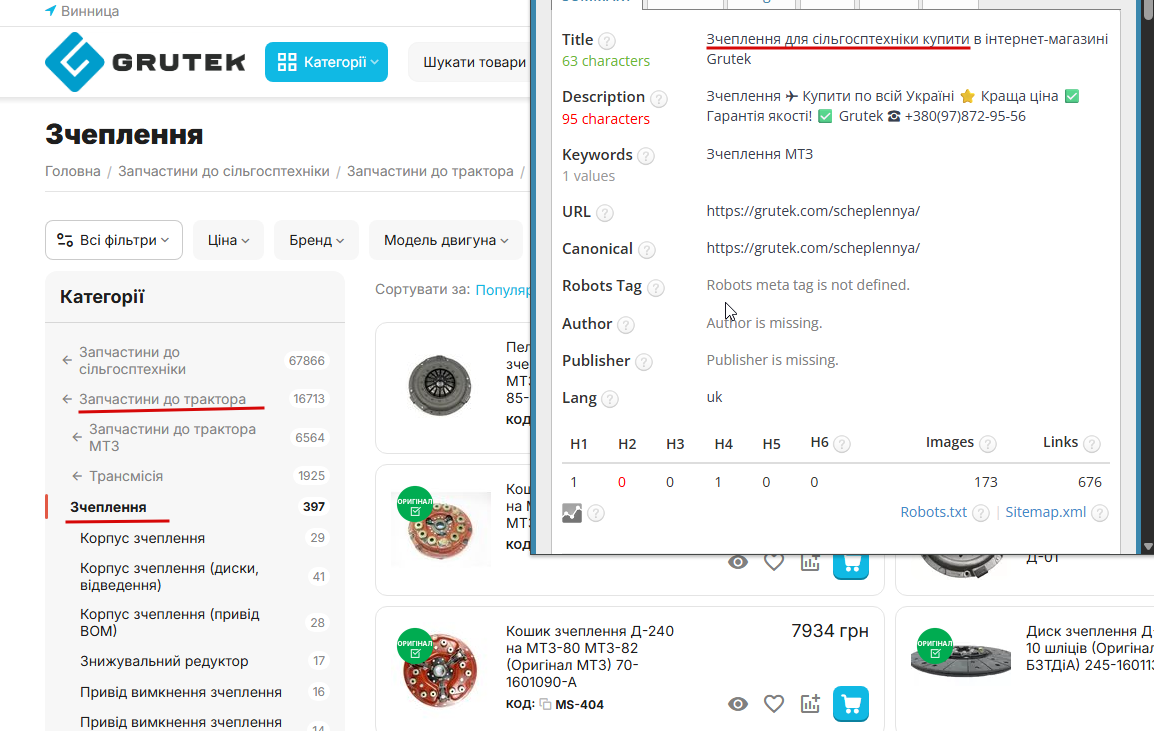
Task: Click help icon next to Title
Action: [x=606, y=40]
